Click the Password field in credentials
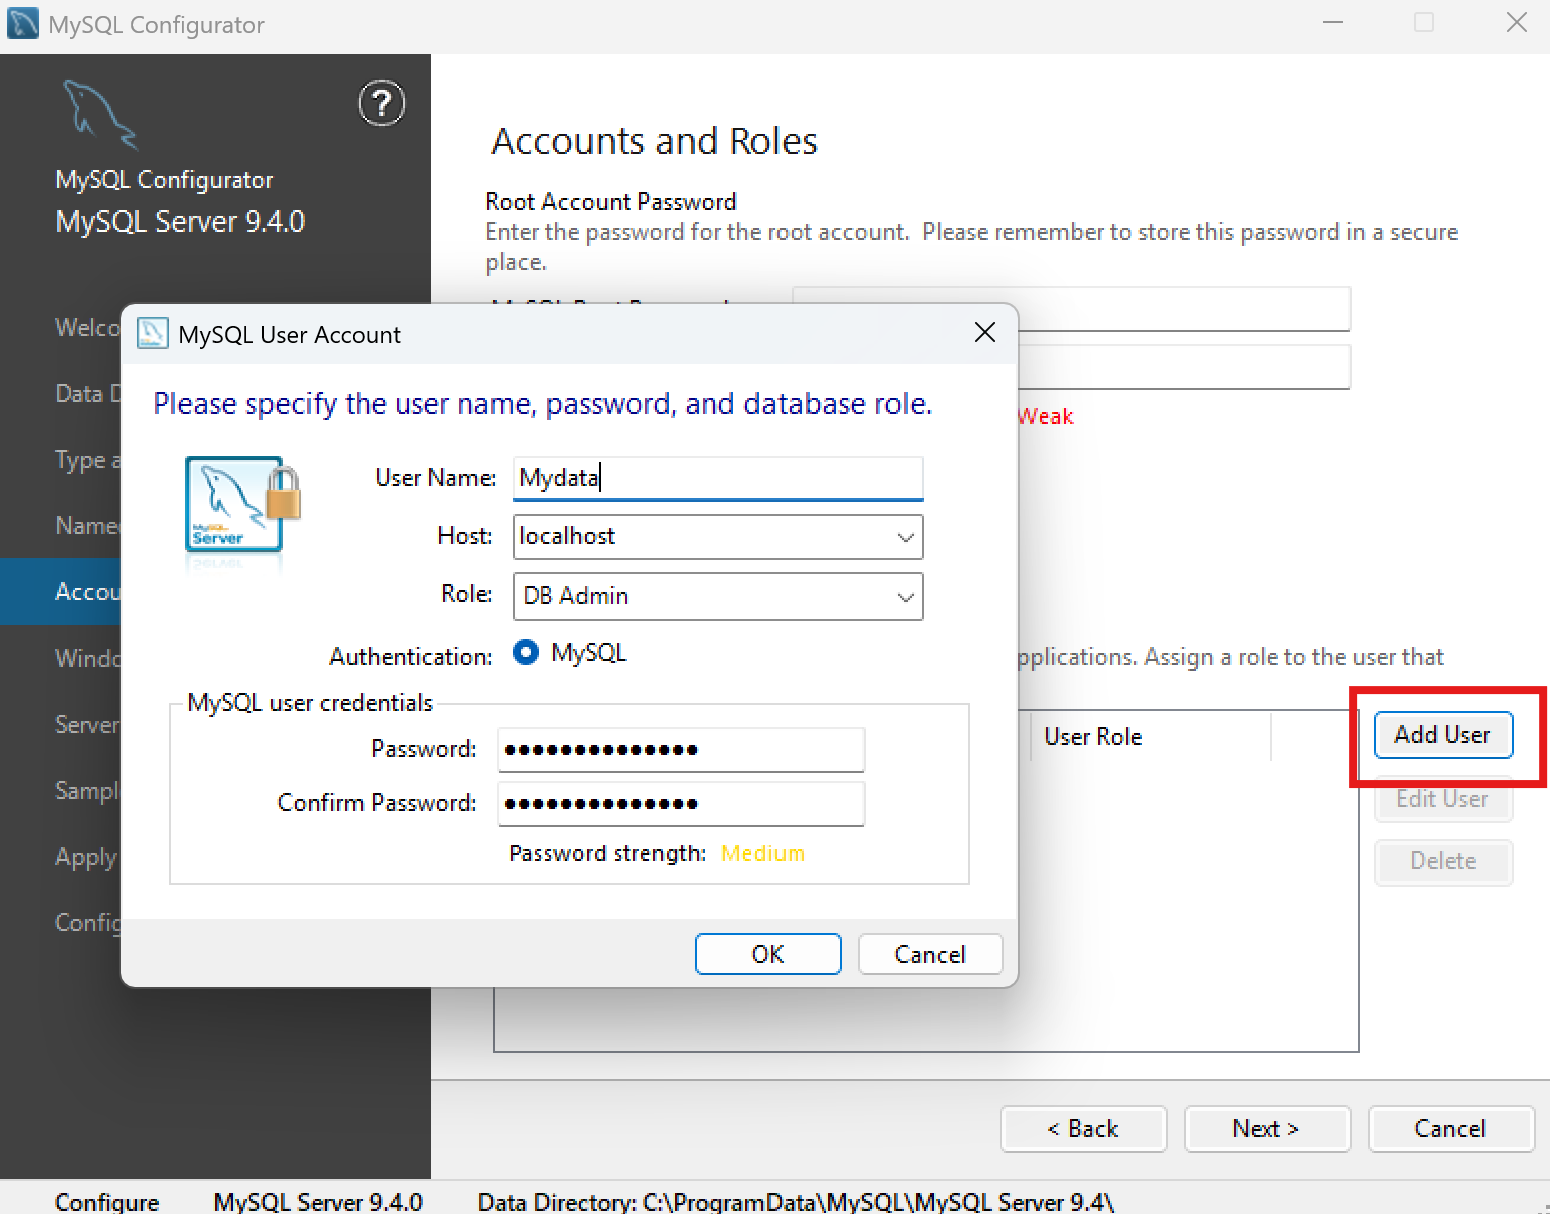 tap(681, 749)
